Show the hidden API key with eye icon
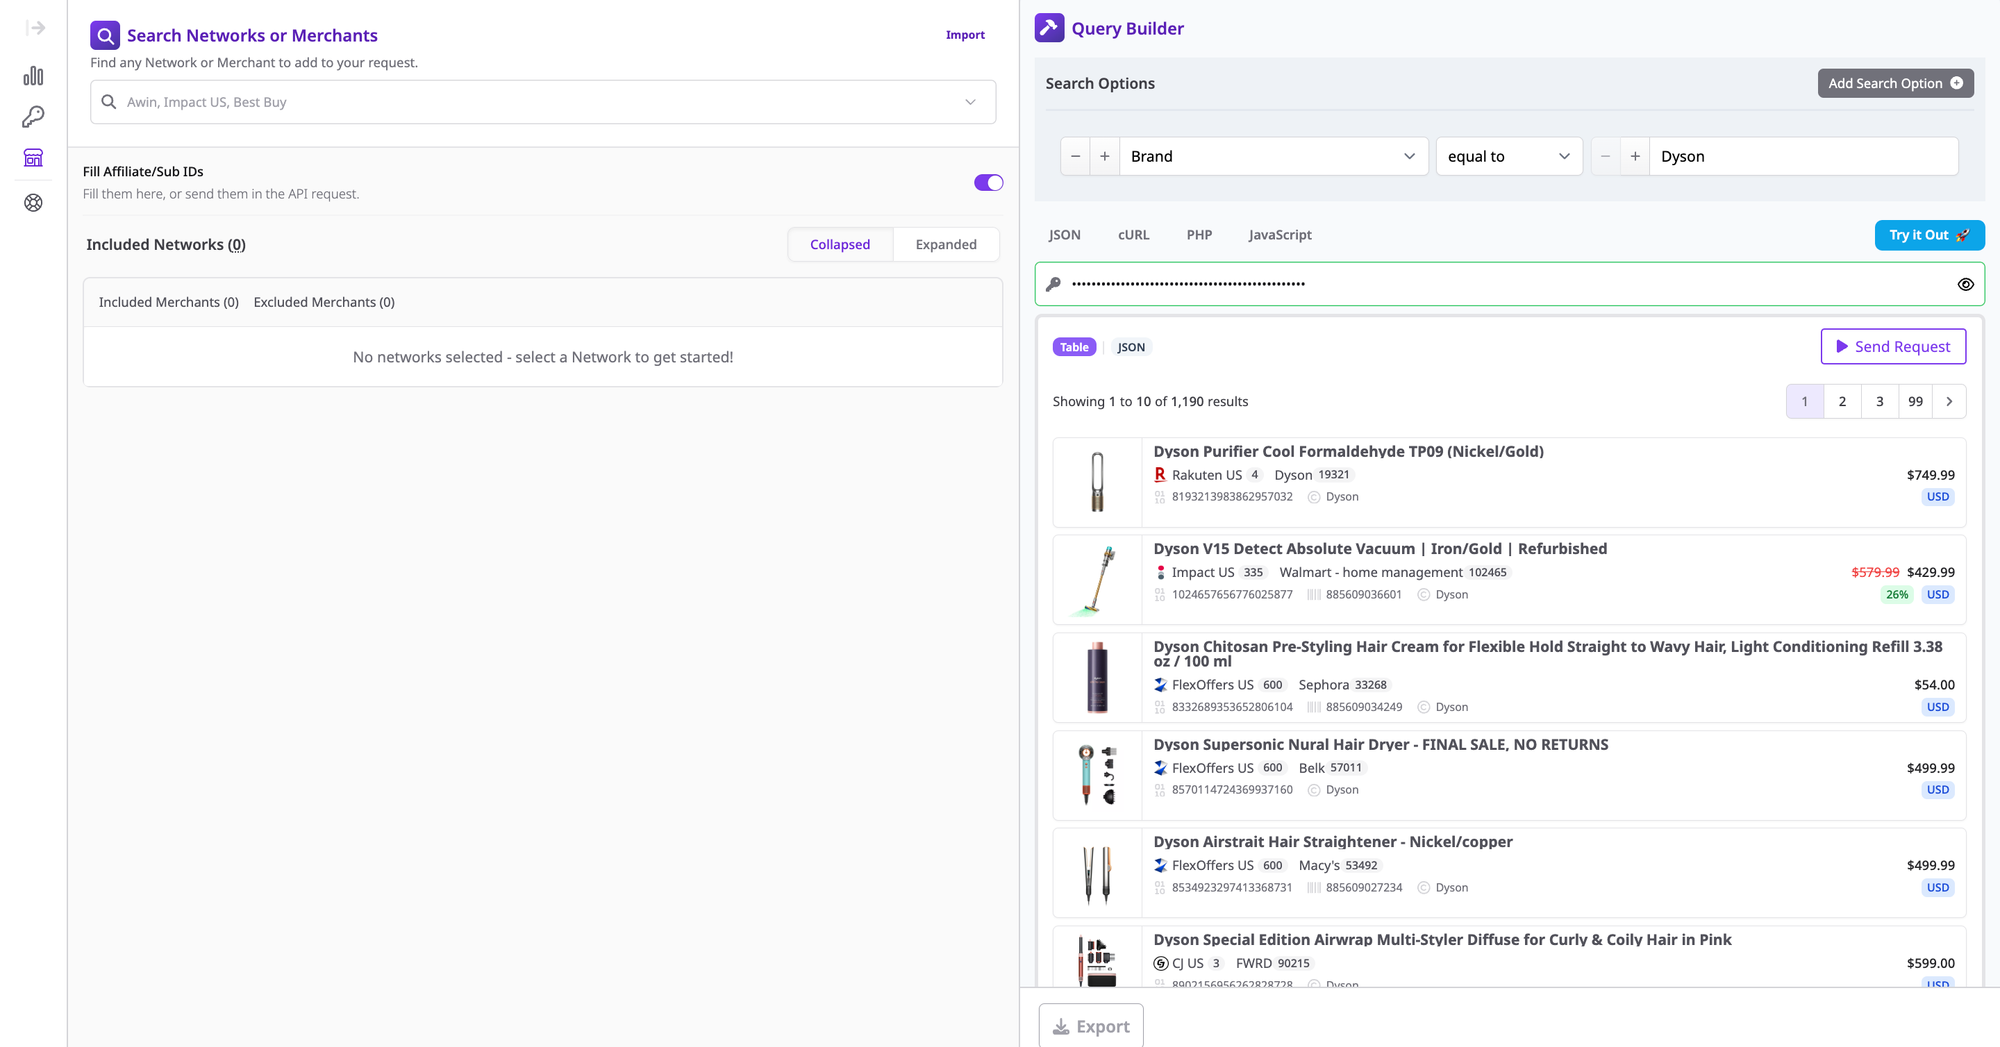 1965,284
